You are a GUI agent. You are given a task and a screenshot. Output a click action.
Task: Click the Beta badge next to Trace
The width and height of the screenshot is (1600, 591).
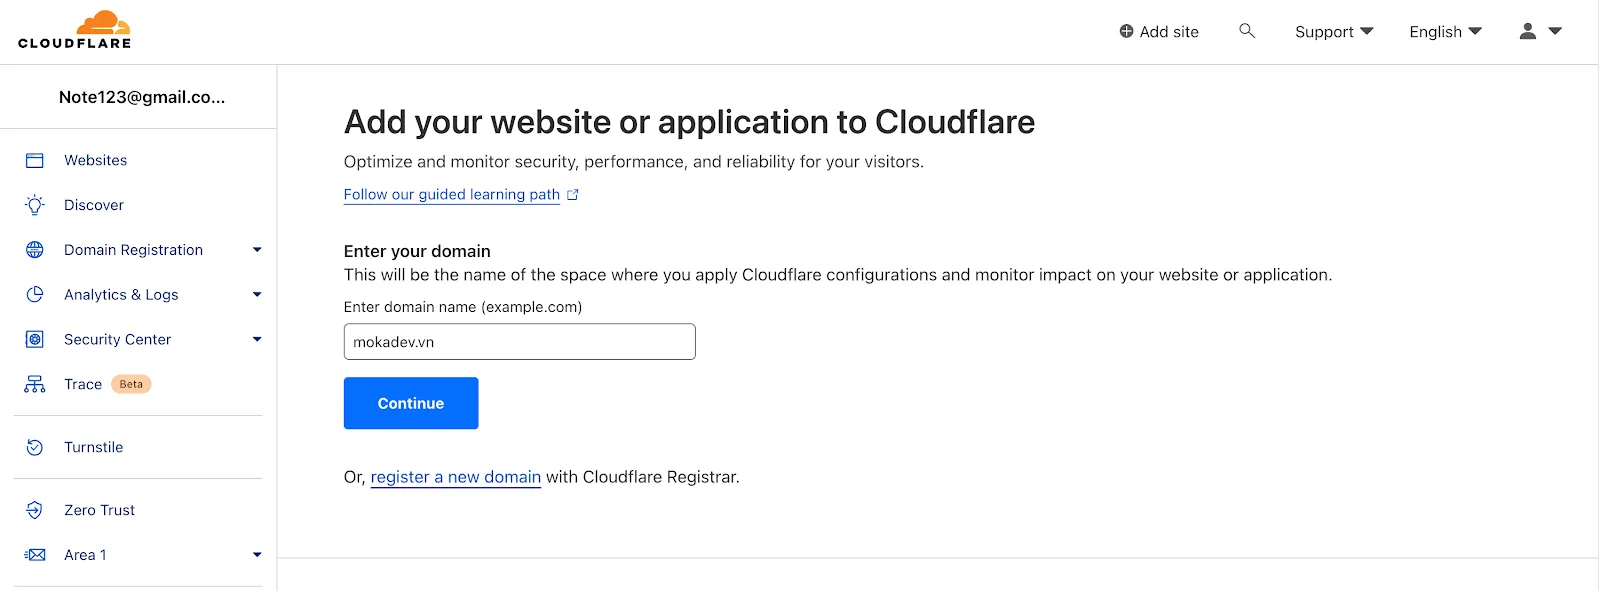point(131,384)
